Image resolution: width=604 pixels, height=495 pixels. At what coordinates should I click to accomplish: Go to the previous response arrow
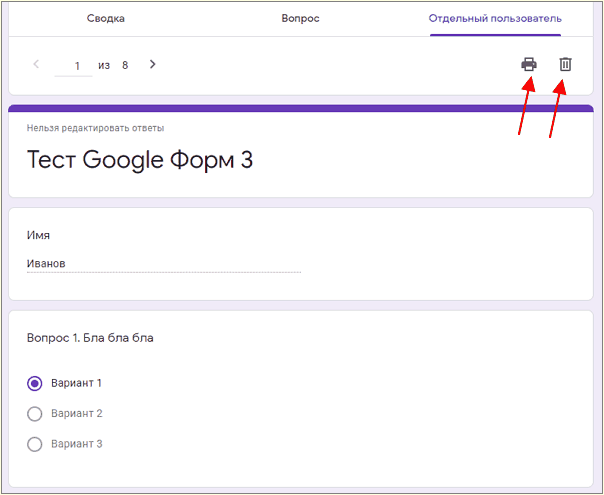(x=36, y=64)
